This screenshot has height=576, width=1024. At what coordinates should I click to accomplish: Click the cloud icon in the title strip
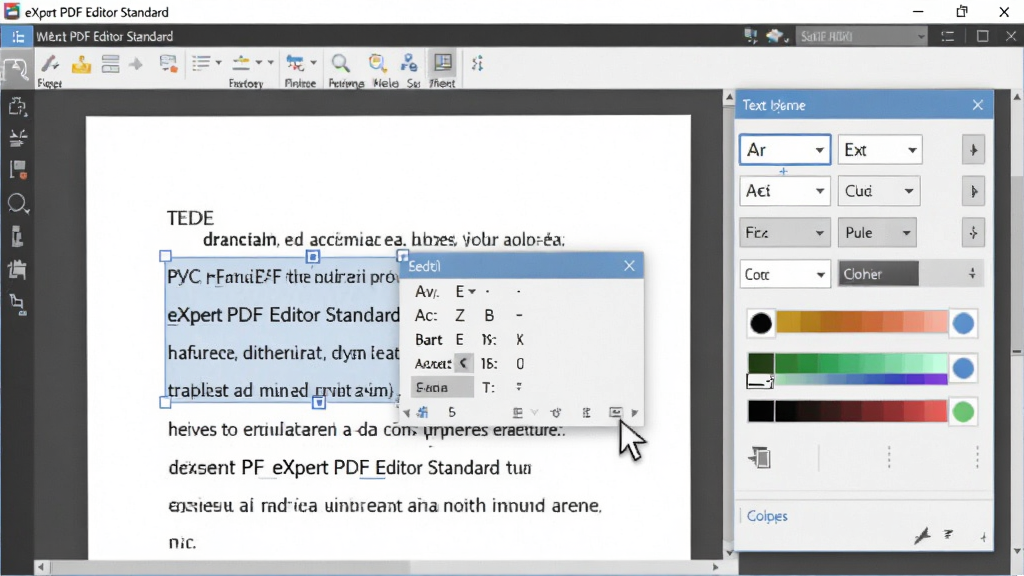click(775, 37)
